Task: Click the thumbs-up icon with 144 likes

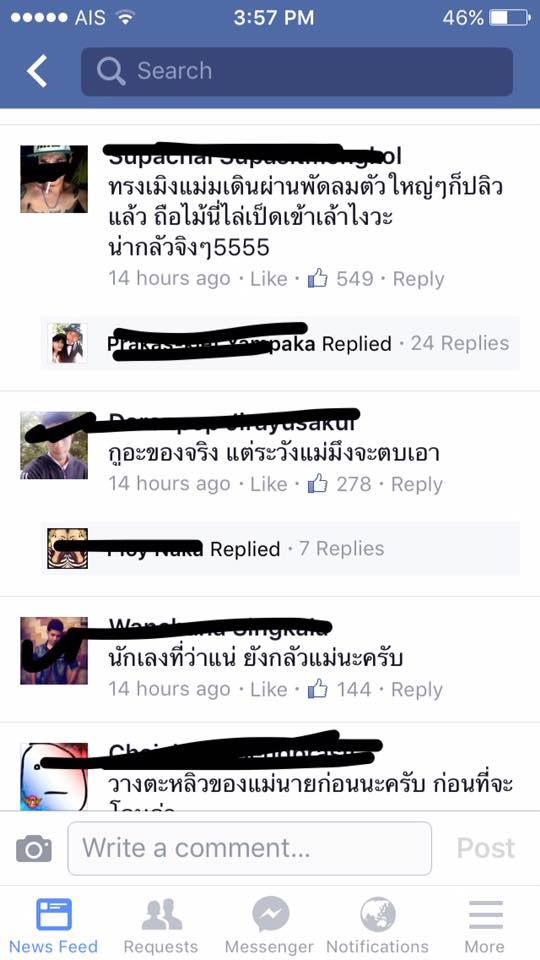Action: click(x=317, y=689)
